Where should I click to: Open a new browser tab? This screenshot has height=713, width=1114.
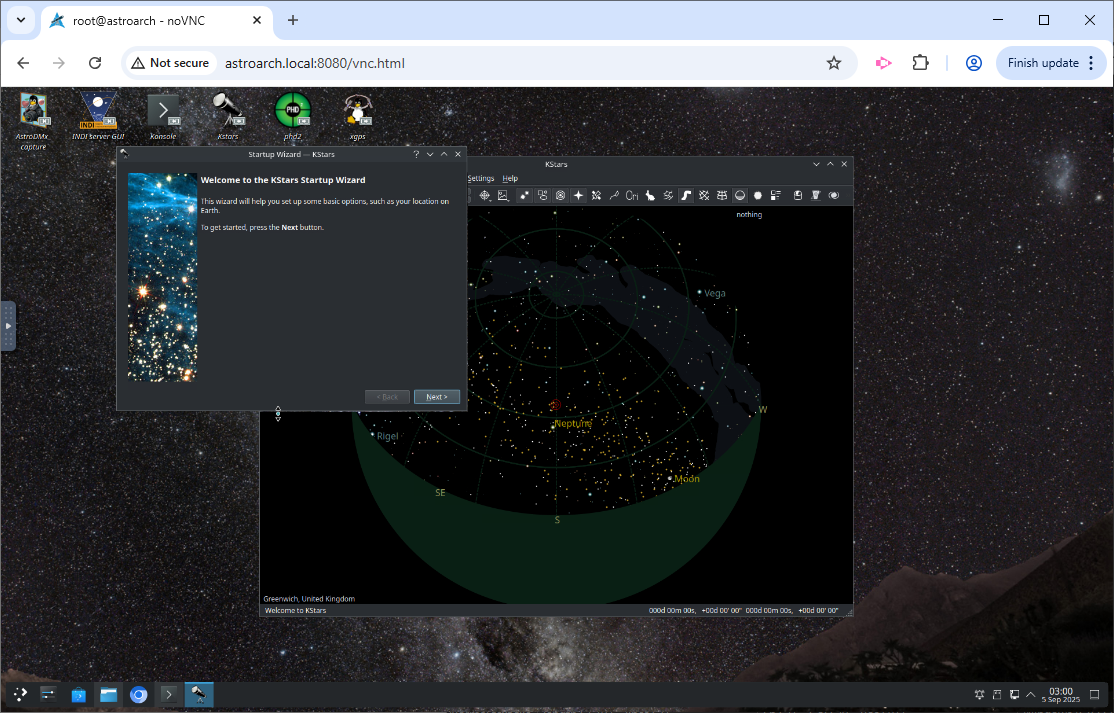click(x=293, y=21)
